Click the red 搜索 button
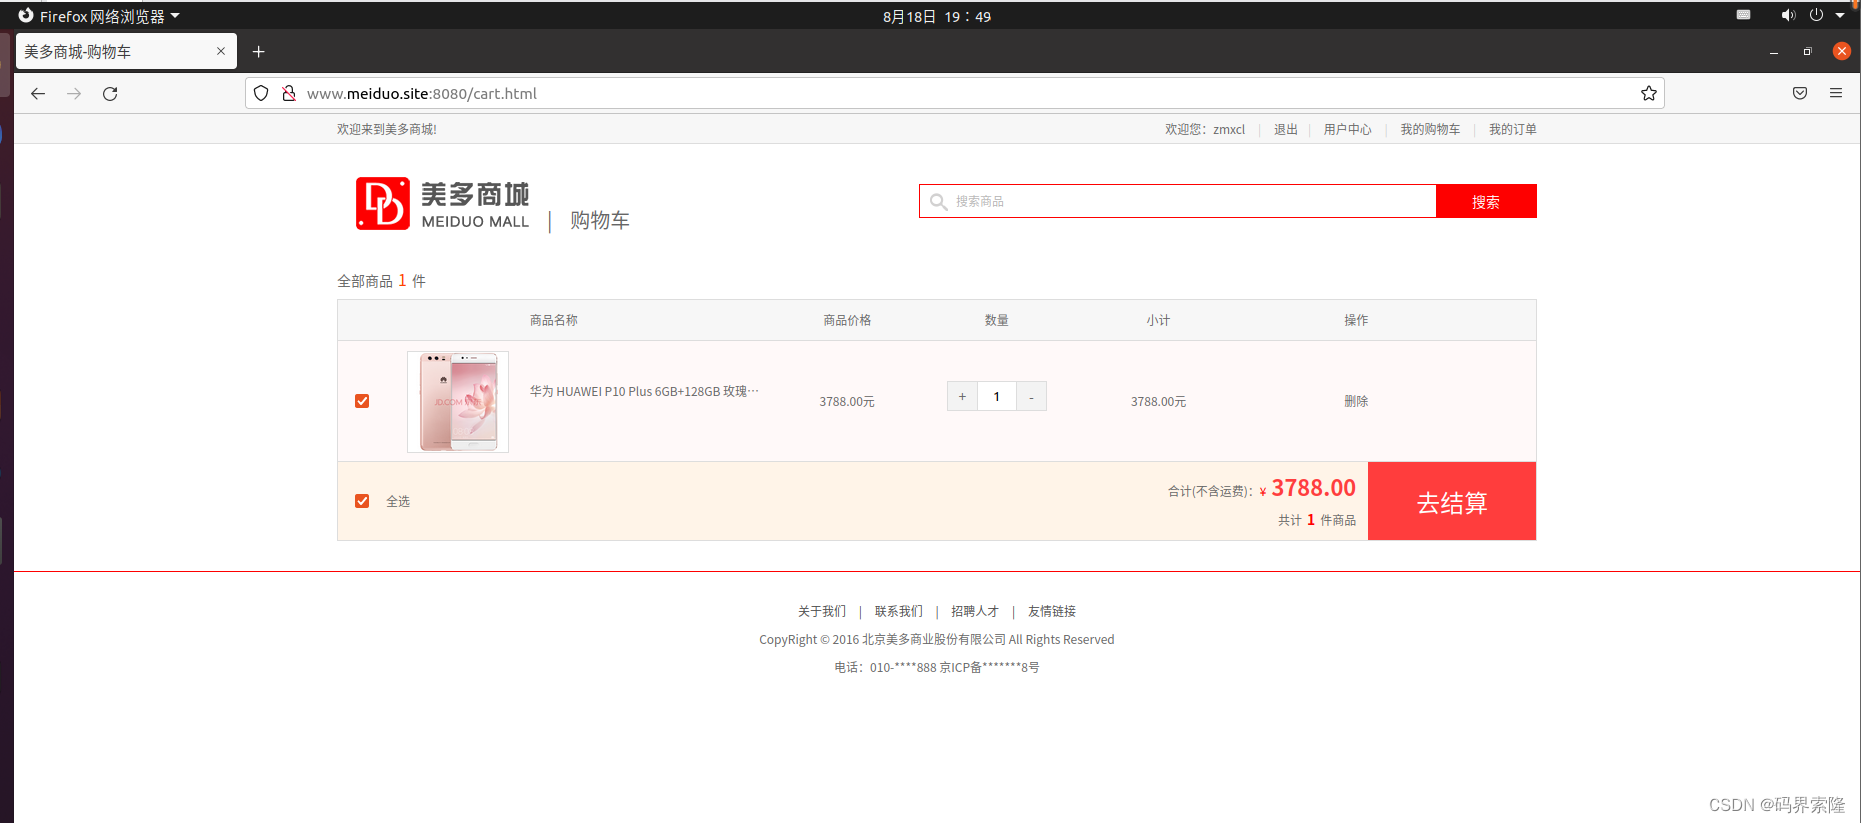Image resolution: width=1861 pixels, height=823 pixels. (1486, 201)
